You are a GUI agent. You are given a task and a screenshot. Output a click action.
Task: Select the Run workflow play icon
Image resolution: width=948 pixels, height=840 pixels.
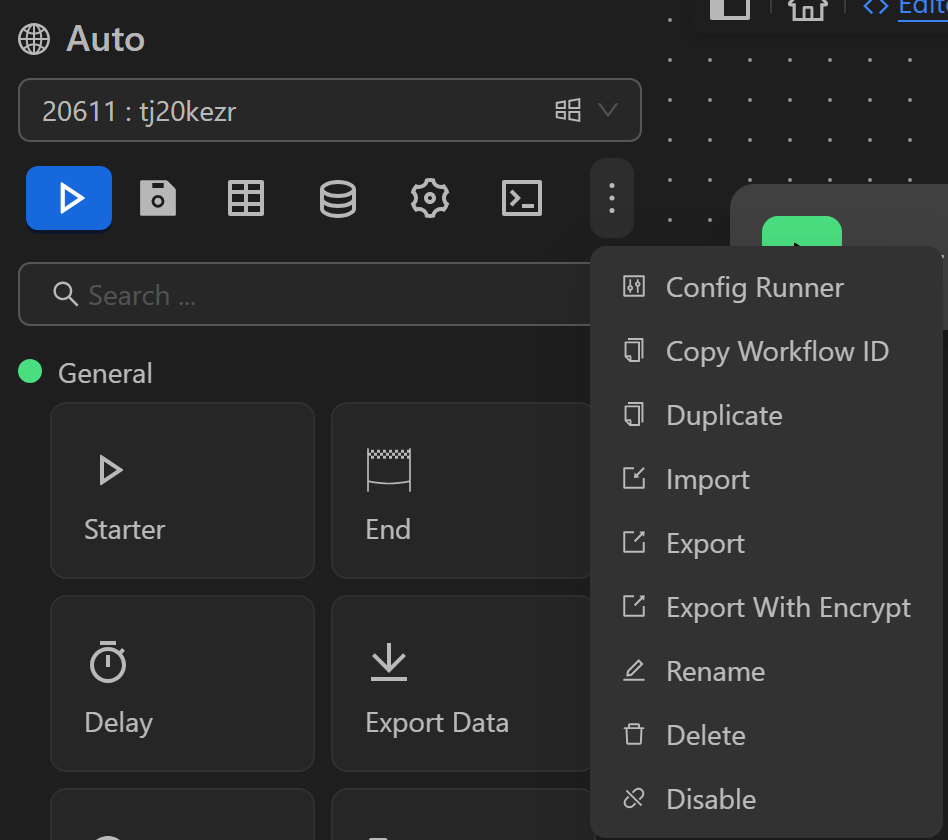coord(68,198)
